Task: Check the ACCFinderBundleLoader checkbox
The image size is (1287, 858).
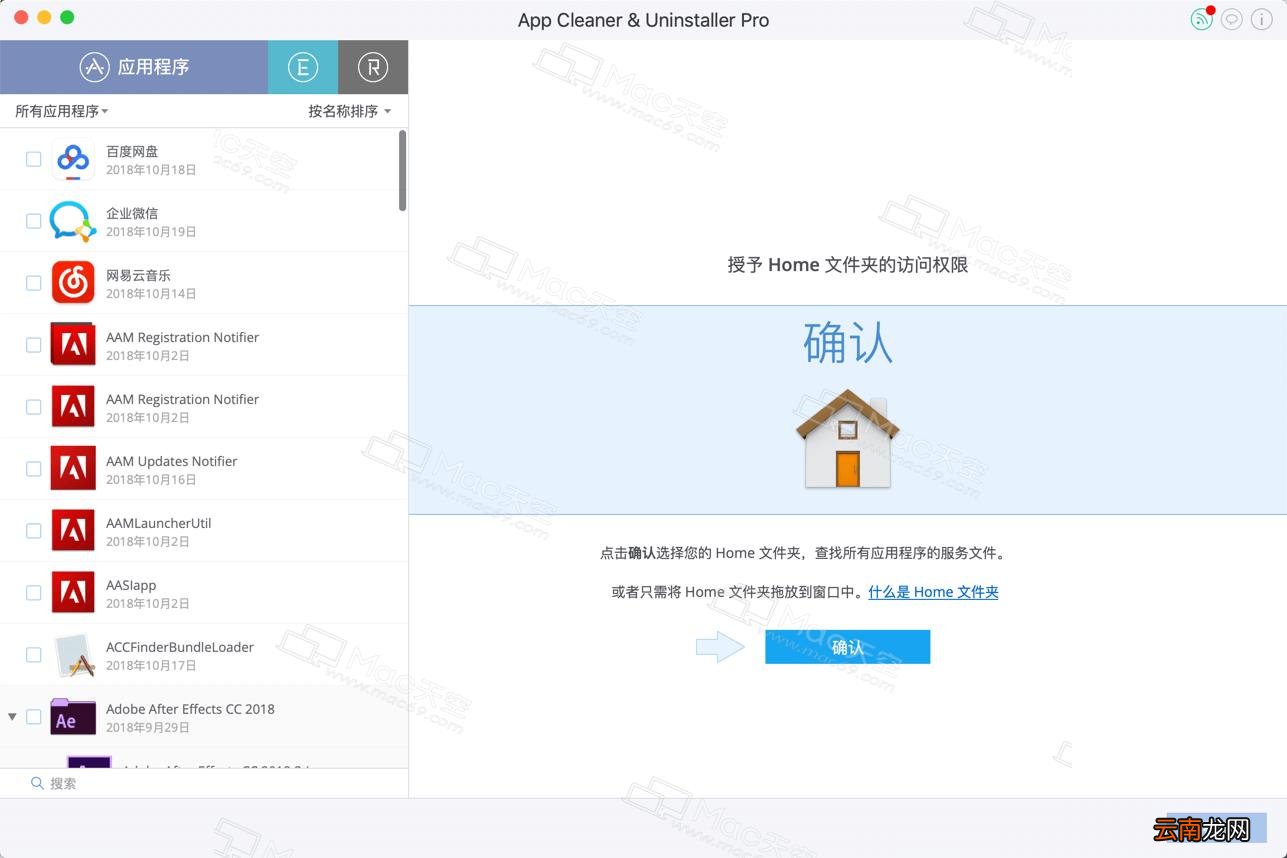Action: tap(33, 655)
